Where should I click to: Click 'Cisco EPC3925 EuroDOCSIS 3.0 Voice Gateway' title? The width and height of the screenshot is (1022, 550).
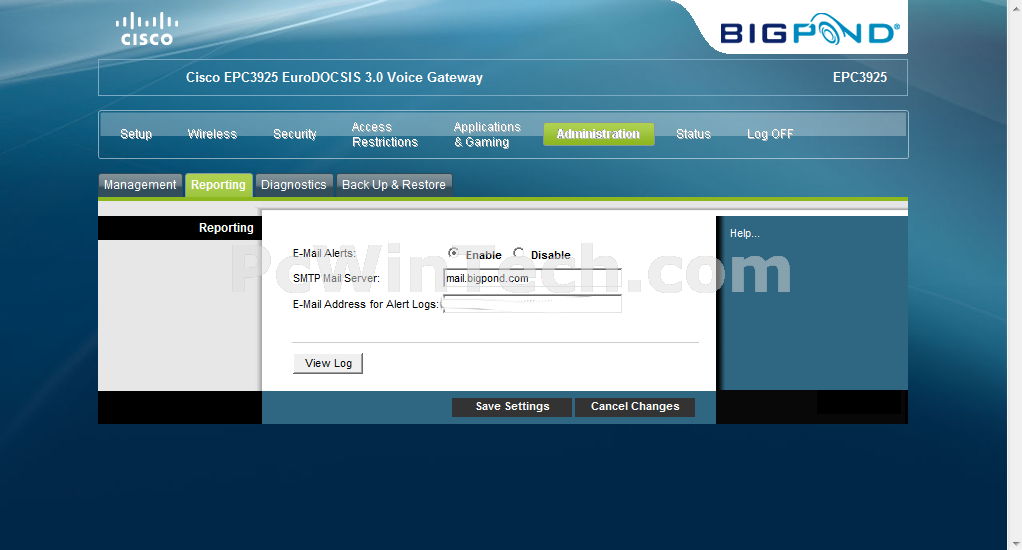(334, 78)
